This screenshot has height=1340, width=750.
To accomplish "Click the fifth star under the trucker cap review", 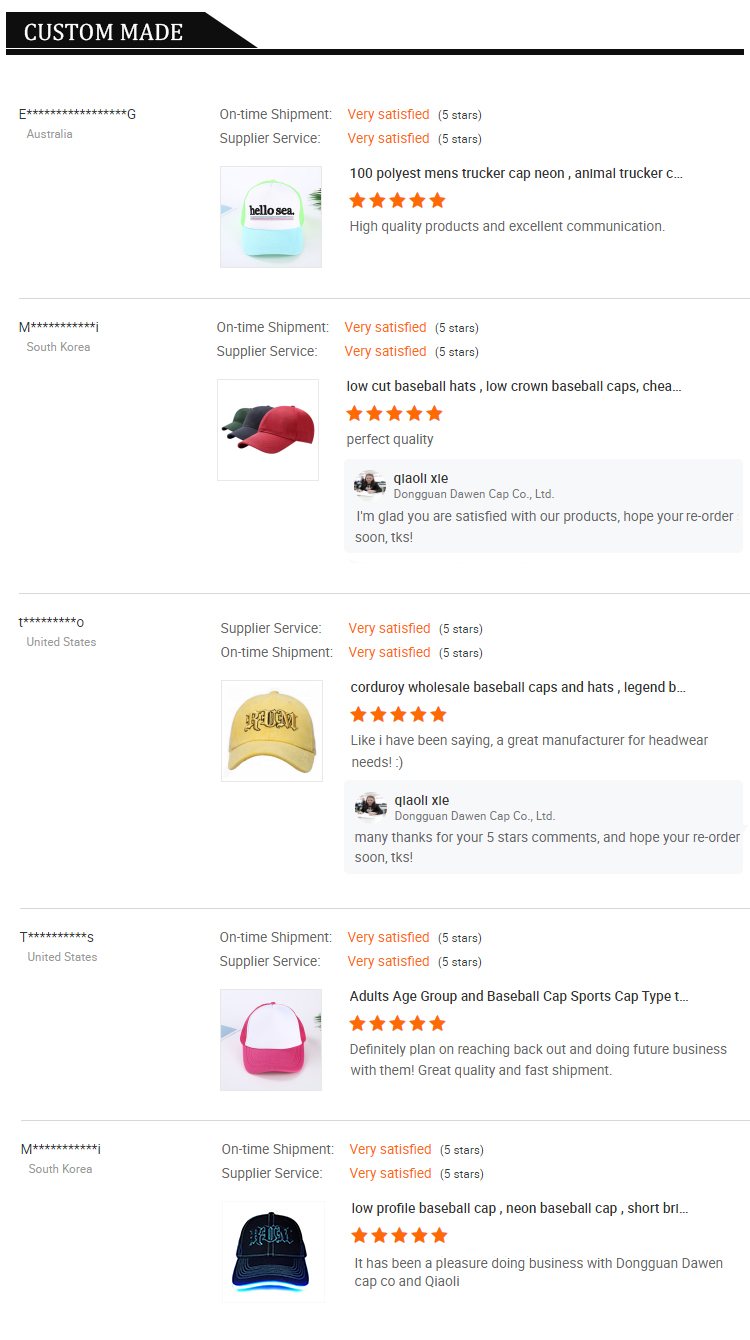I will (436, 200).
